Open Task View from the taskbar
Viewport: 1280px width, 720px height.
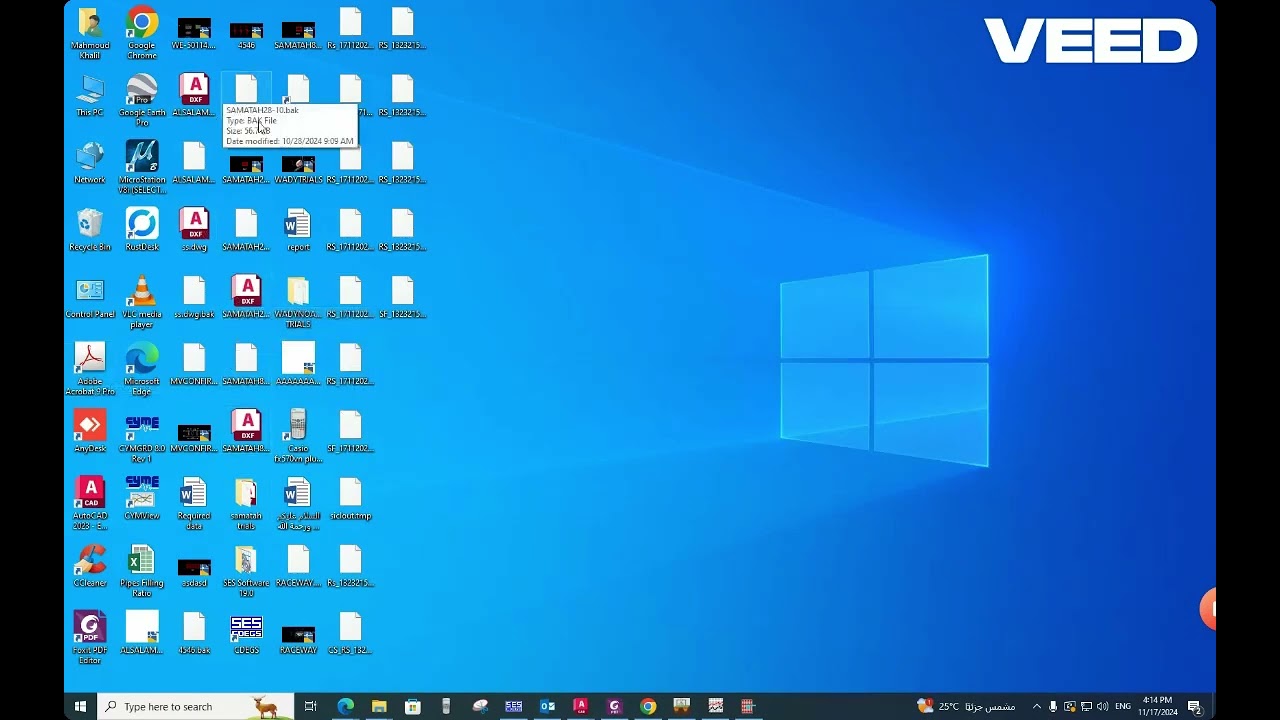click(311, 707)
